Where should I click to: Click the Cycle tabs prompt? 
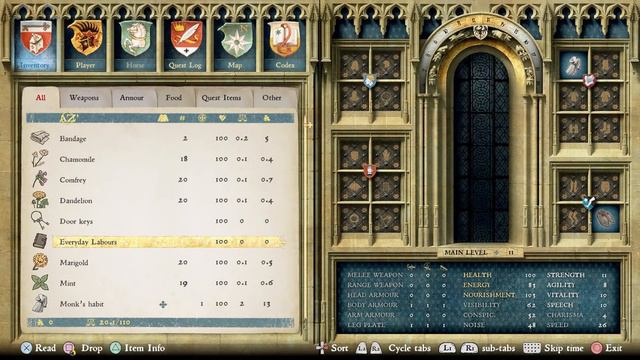pos(393,348)
